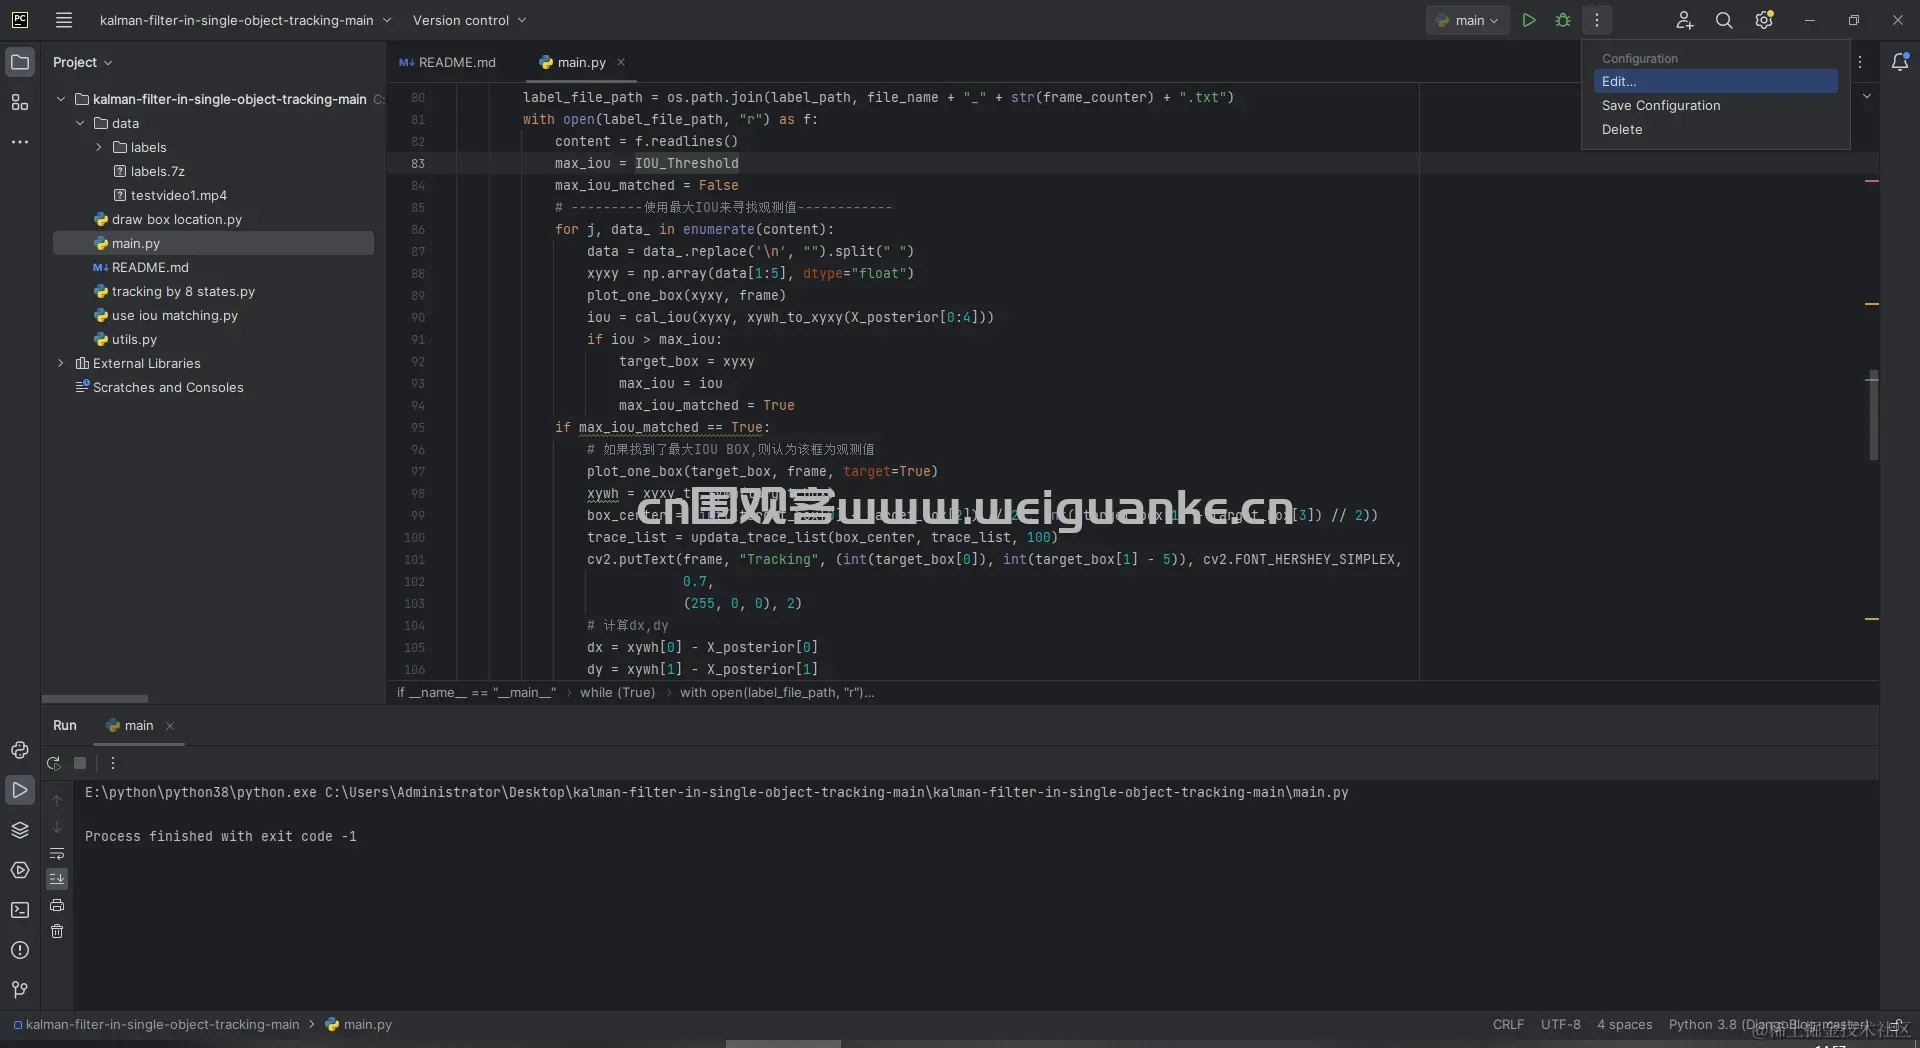Expand the inspections widget chevron in editor

(1866, 97)
